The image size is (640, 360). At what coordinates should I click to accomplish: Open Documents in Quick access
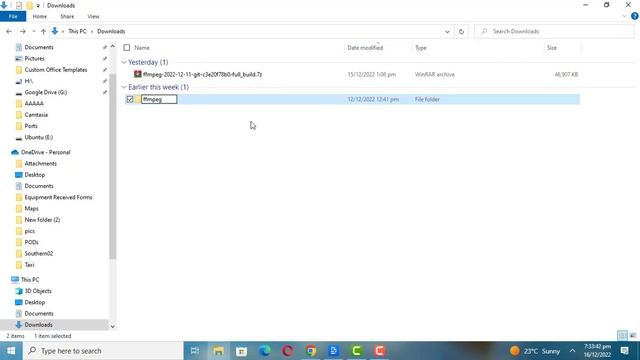point(39,47)
